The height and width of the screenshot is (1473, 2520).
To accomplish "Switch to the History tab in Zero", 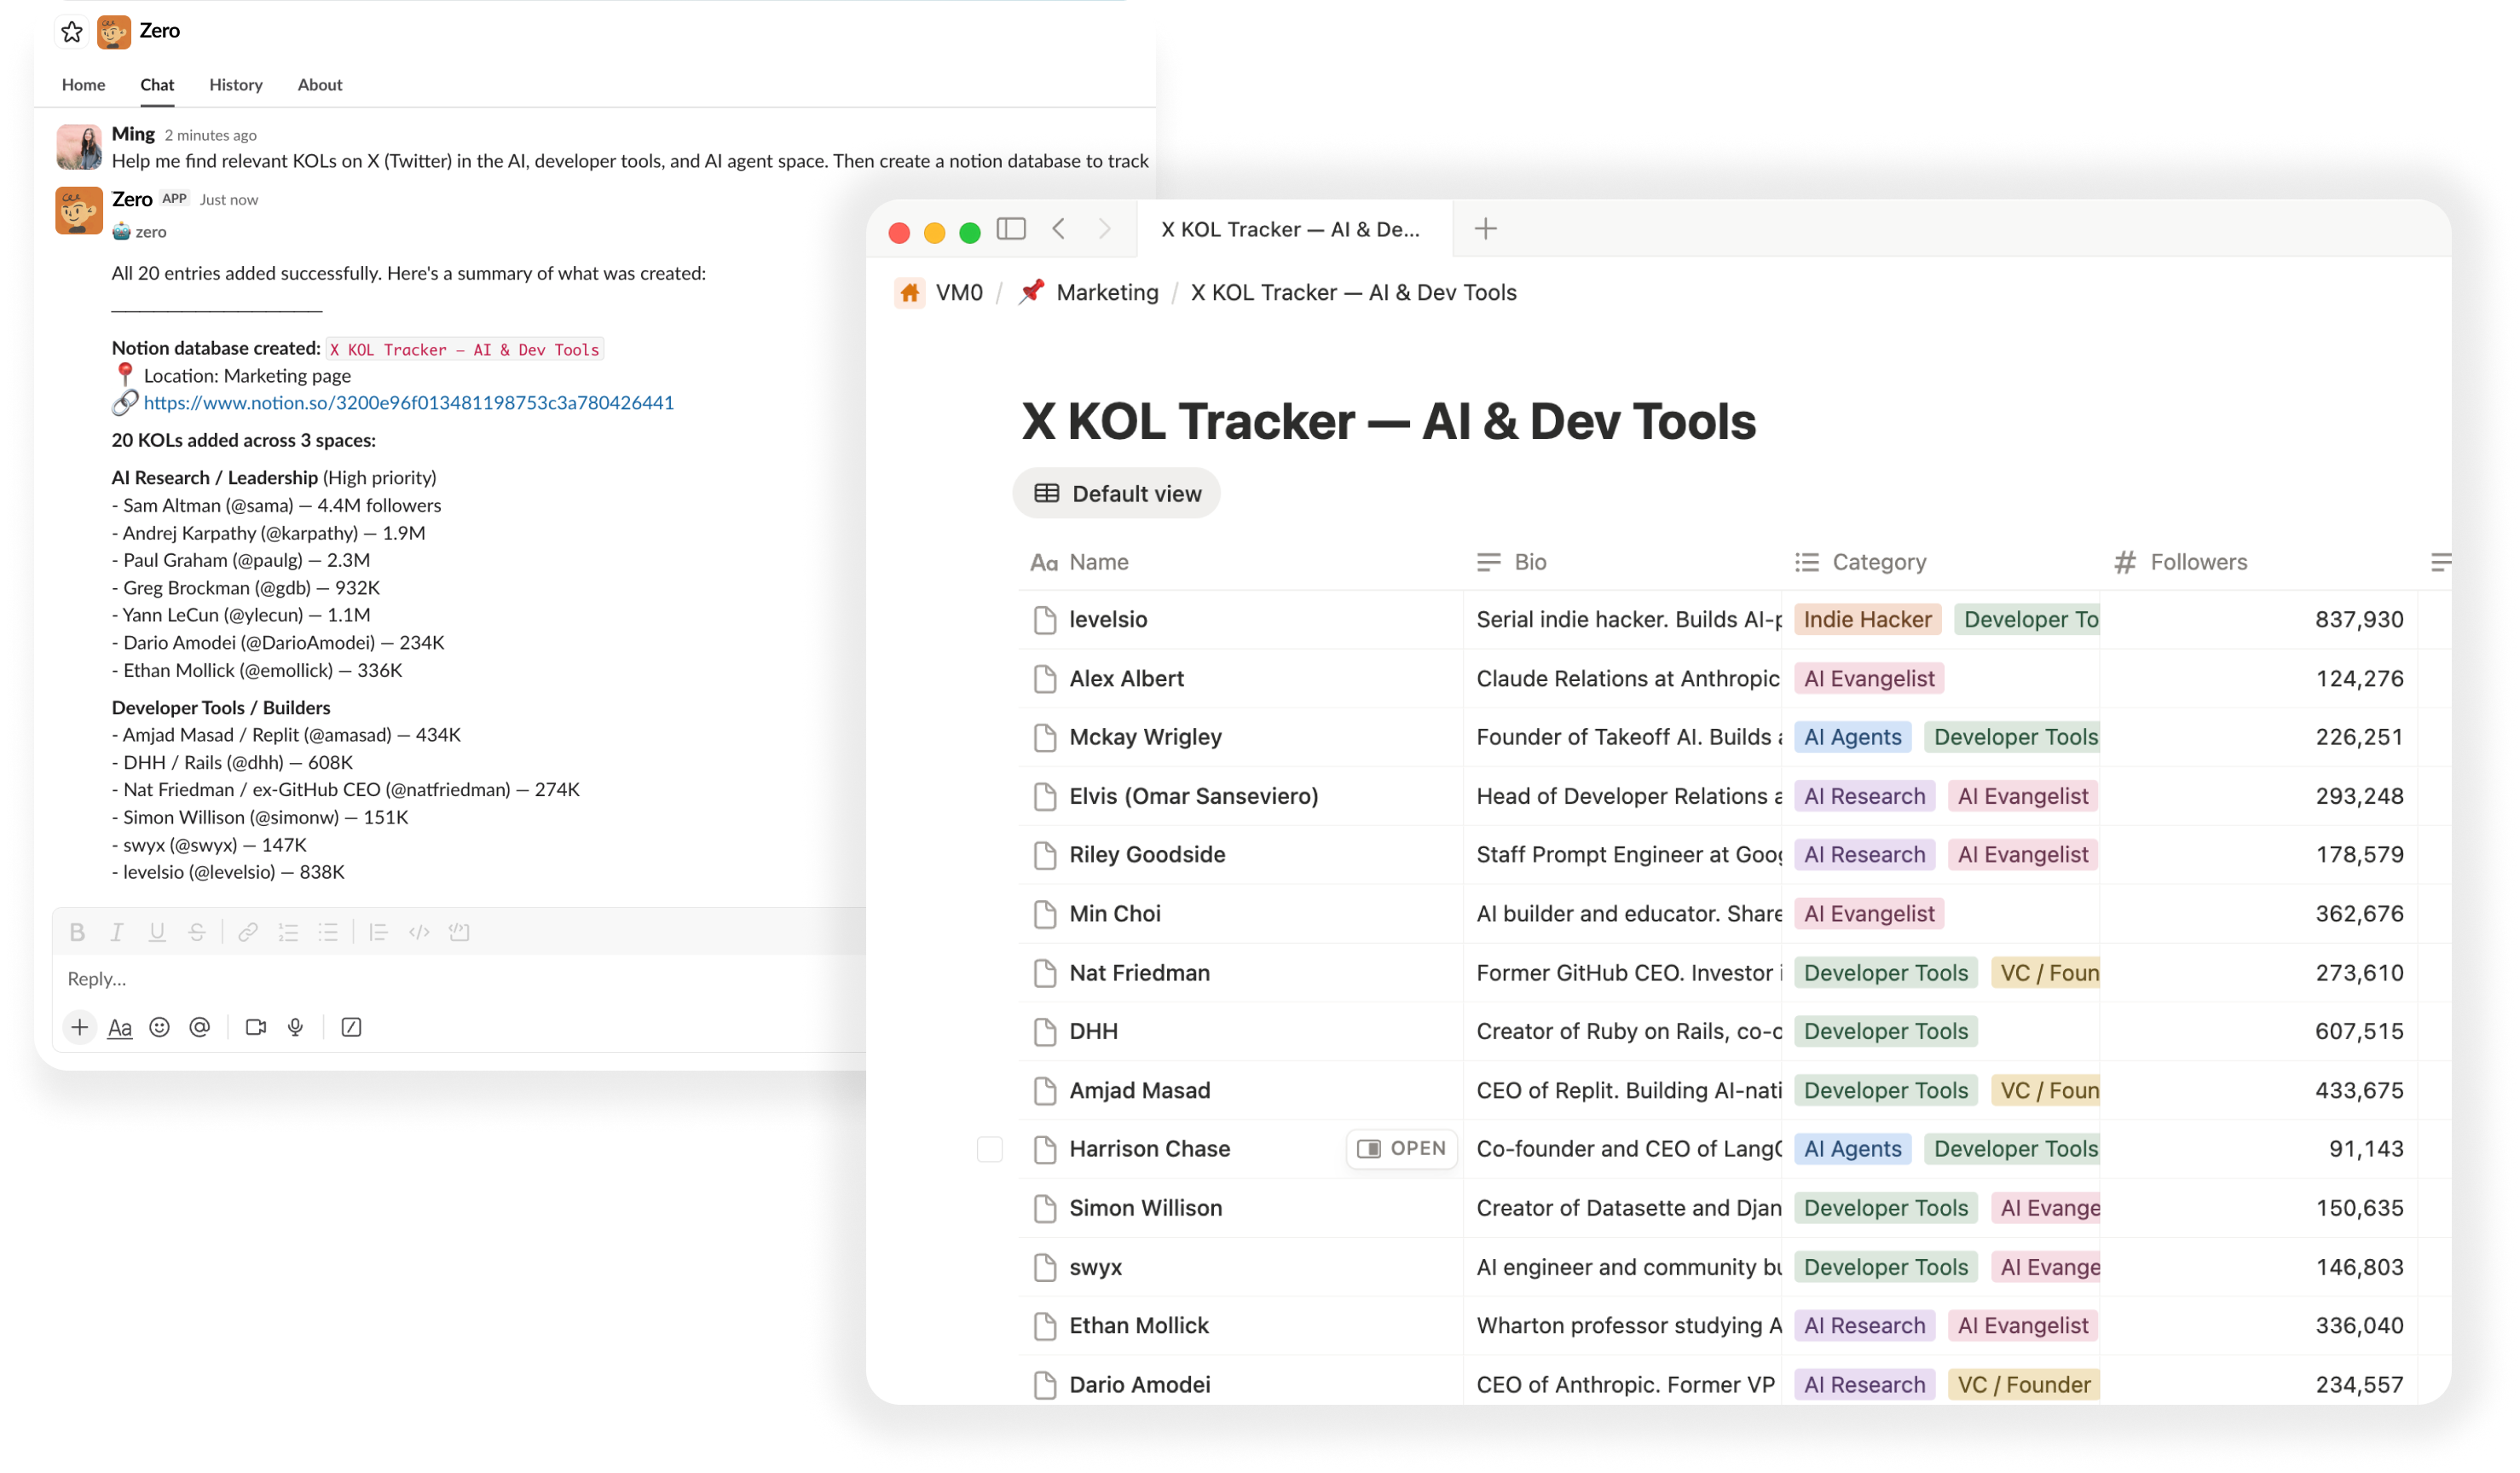I will [x=236, y=85].
